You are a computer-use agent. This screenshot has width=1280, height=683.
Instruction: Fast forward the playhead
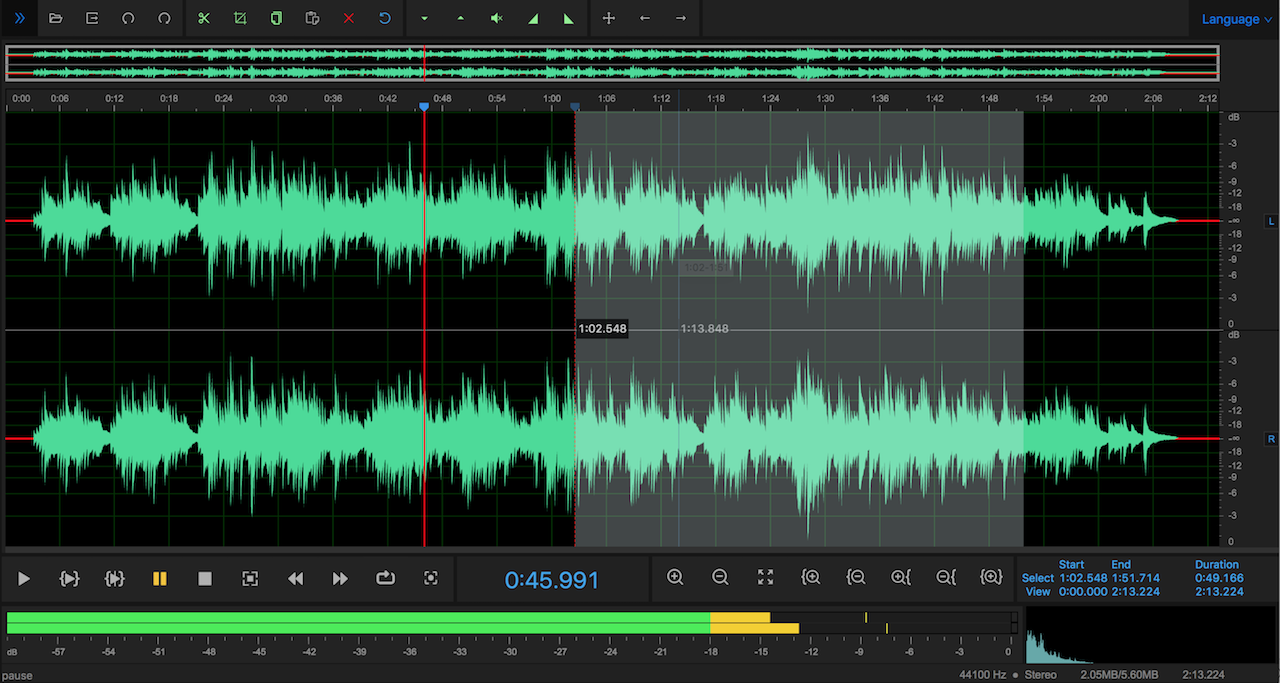[x=340, y=578]
